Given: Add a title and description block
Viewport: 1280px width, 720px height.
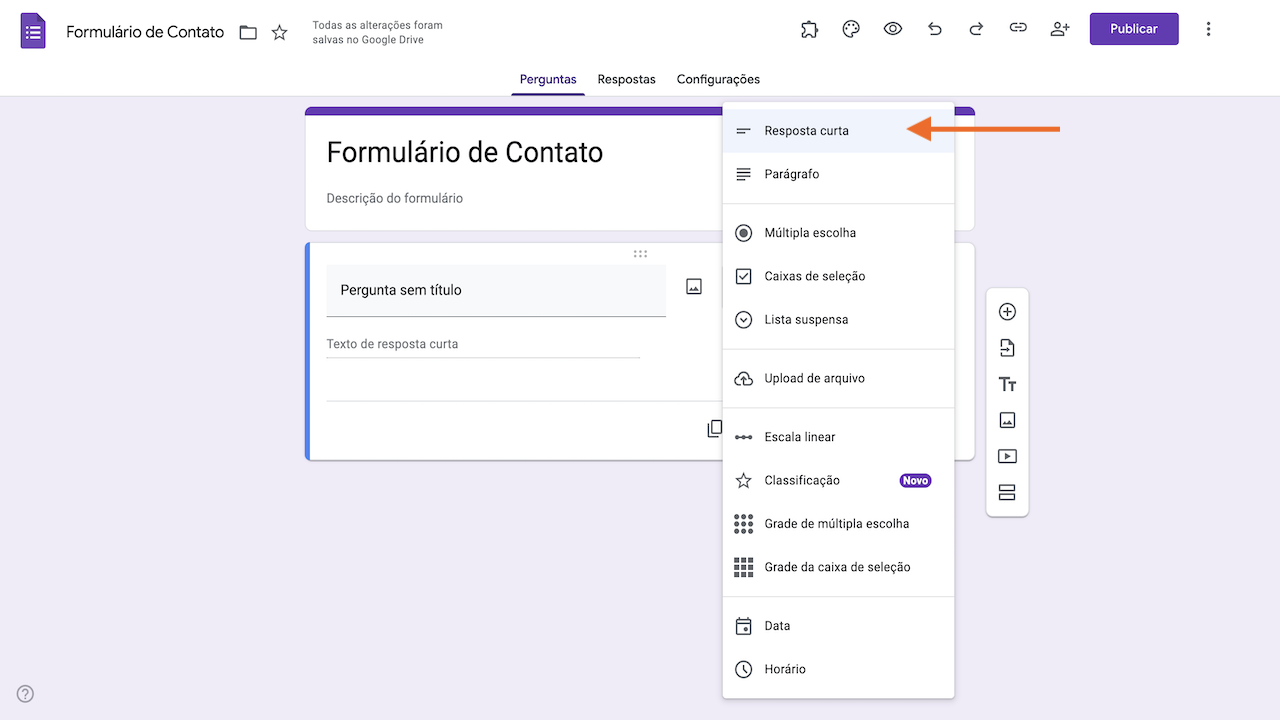Looking at the screenshot, I should [1007, 384].
